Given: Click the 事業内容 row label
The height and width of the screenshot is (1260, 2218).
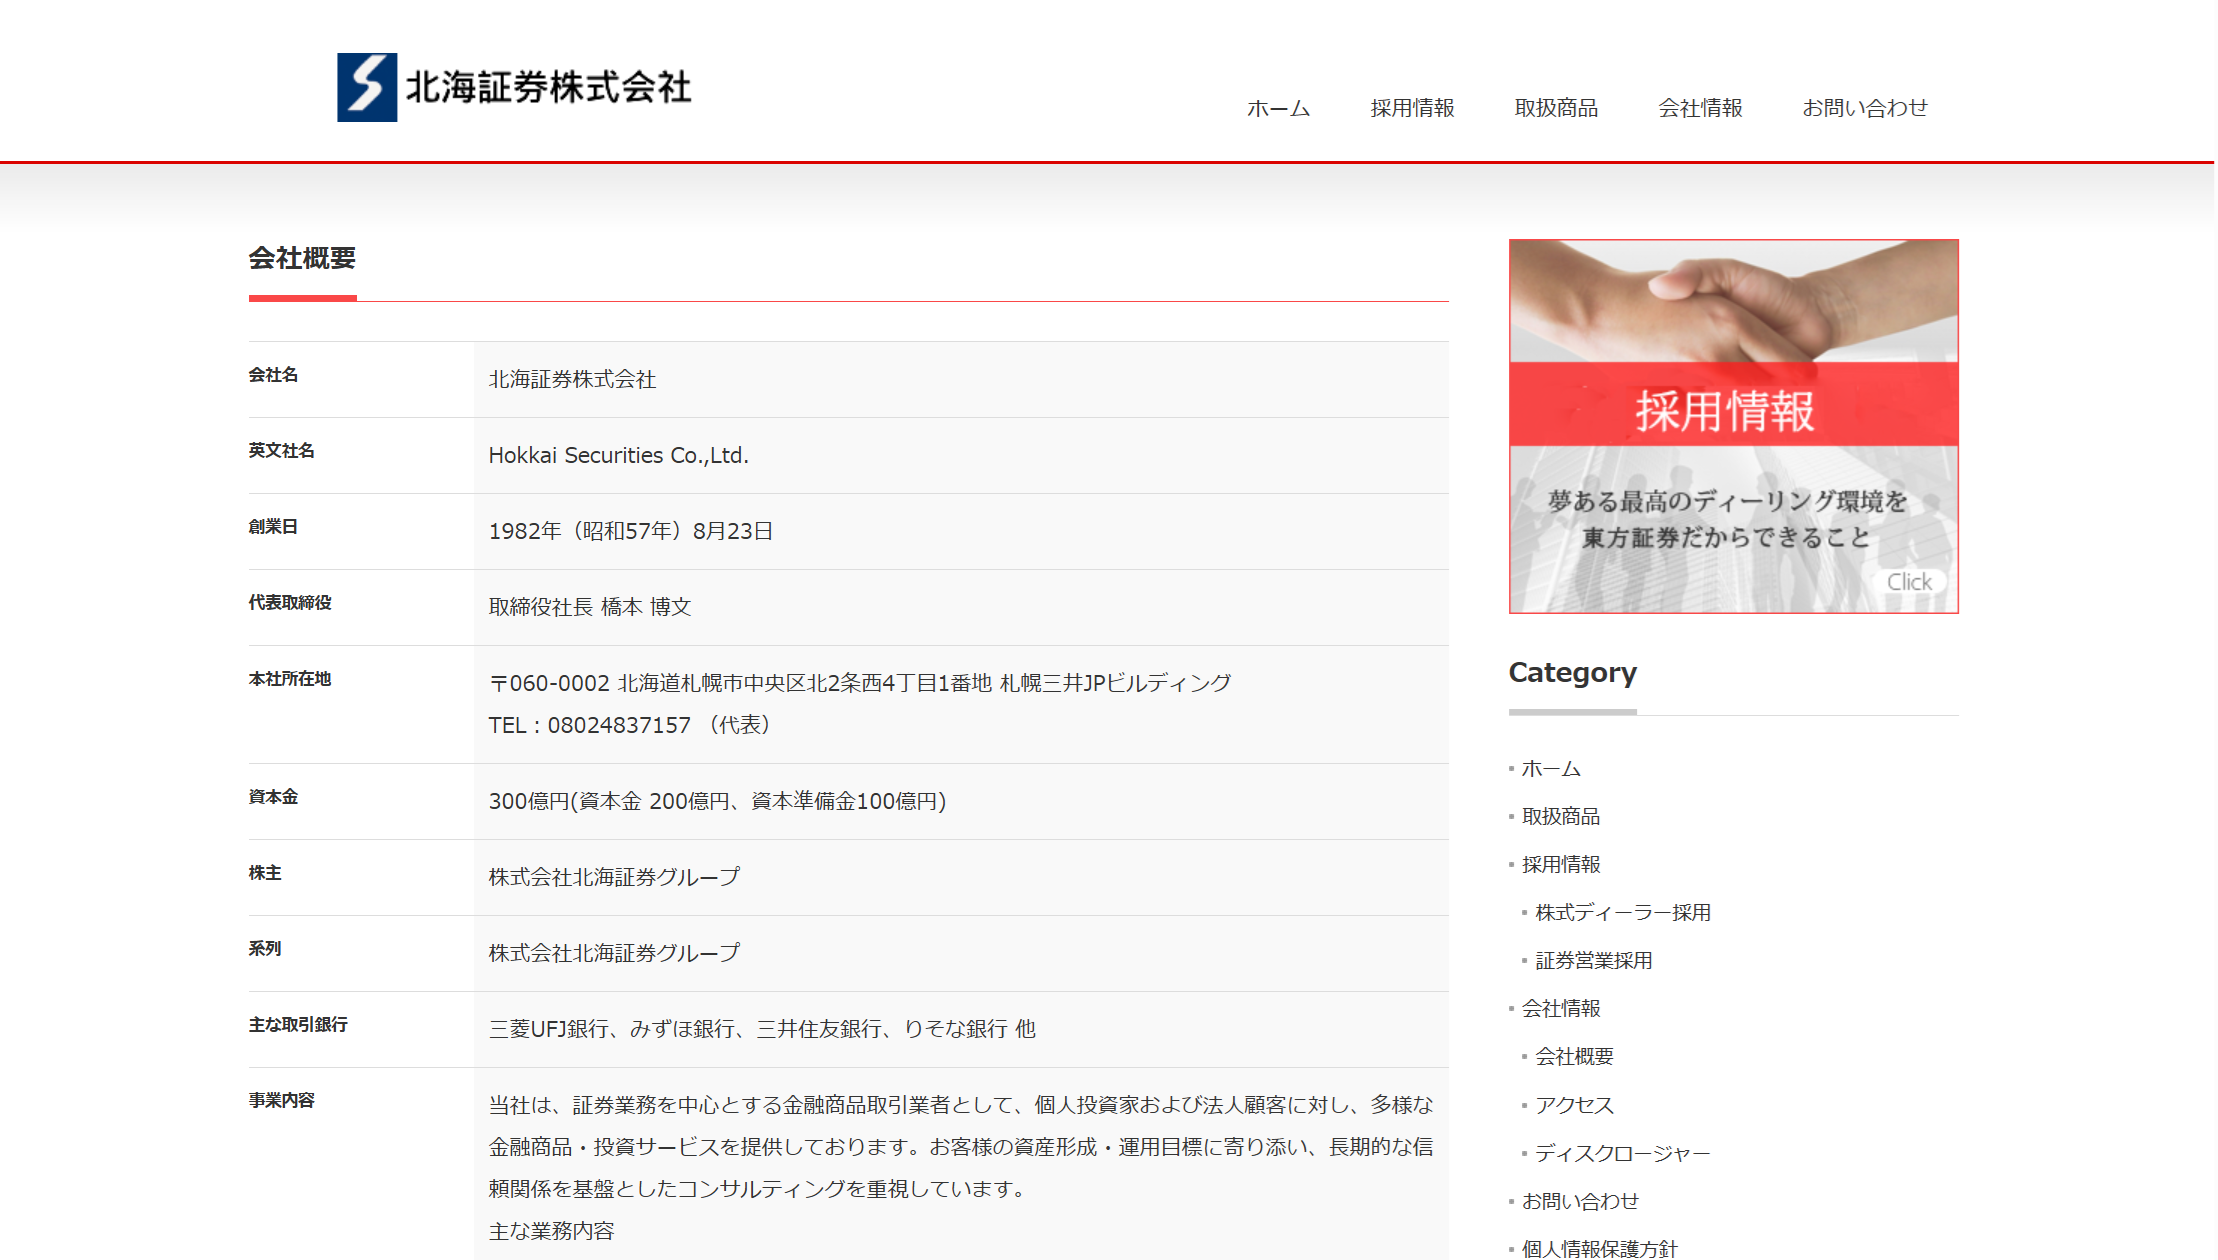Looking at the screenshot, I should coord(281,1101).
